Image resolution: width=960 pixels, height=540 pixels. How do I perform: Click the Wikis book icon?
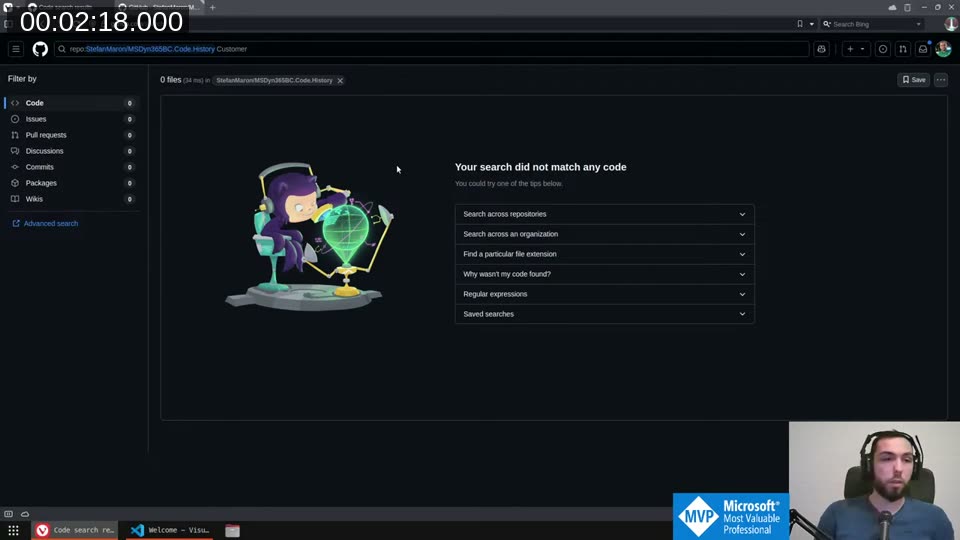coord(15,198)
